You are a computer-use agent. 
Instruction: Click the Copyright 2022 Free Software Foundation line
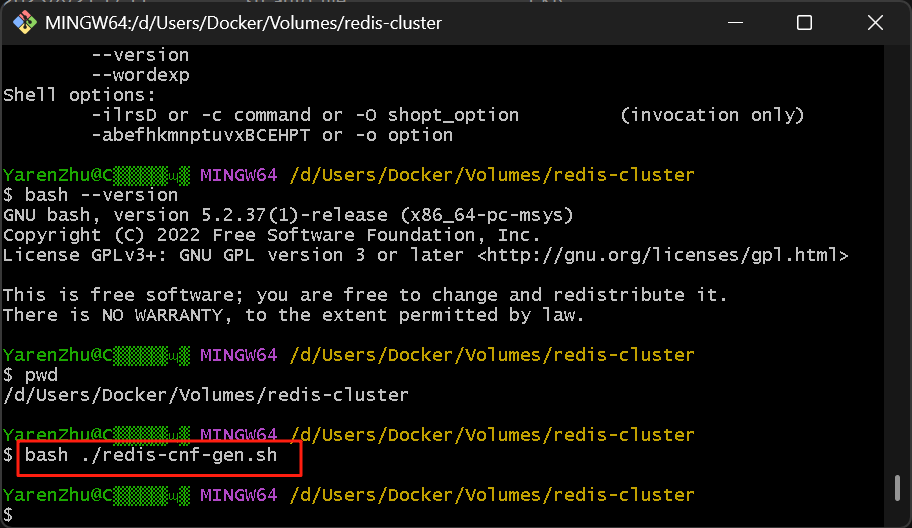click(272, 235)
